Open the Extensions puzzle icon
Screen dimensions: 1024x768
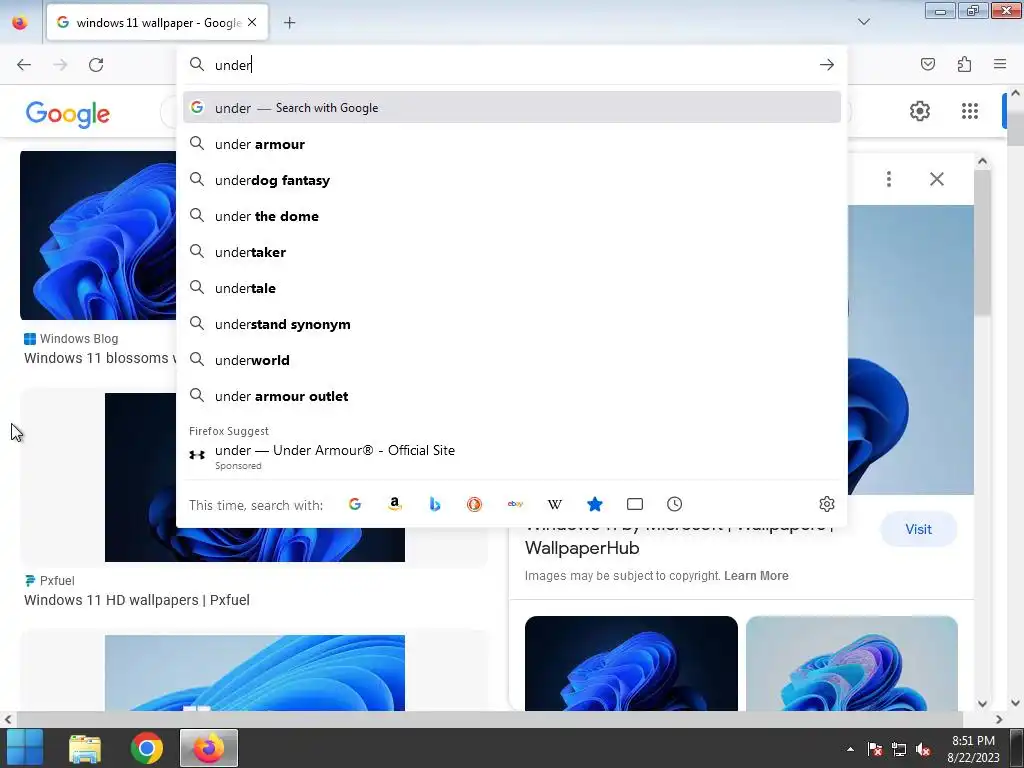pyautogui.click(x=964, y=64)
